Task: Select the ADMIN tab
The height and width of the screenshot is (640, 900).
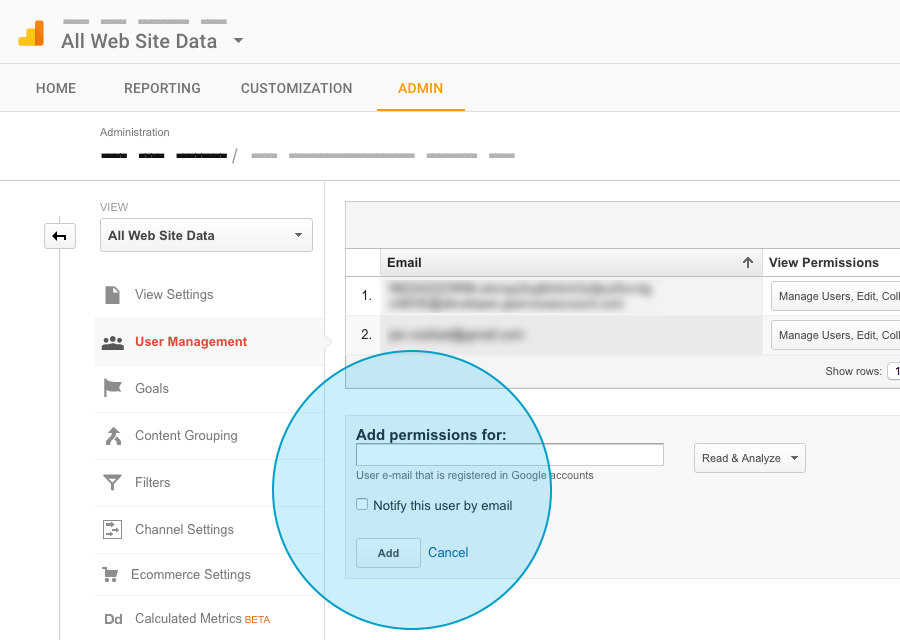Action: point(421,88)
